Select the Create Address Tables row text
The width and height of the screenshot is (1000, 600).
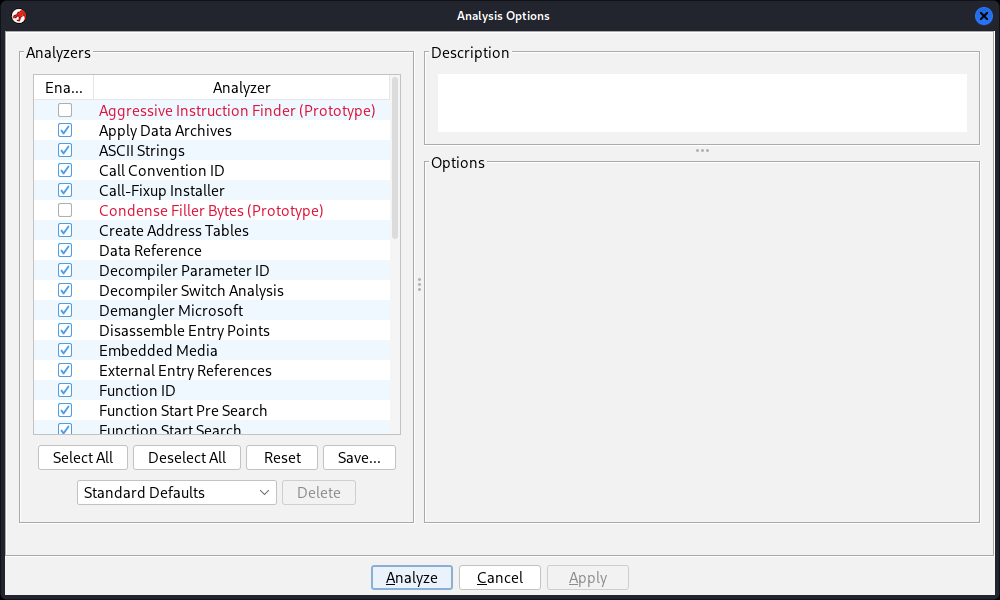[x=173, y=230]
